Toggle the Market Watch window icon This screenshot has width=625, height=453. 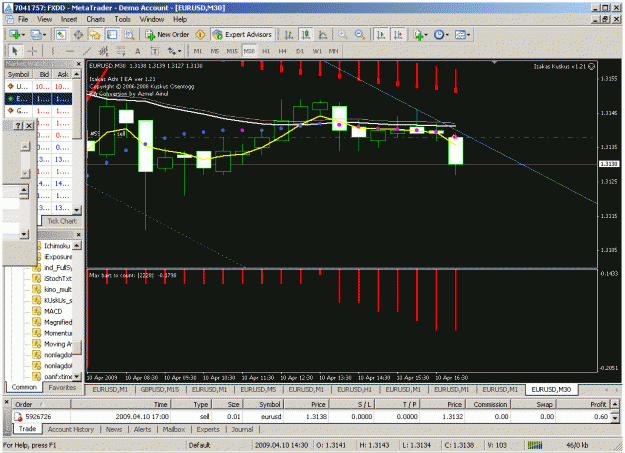pyautogui.click(x=61, y=35)
